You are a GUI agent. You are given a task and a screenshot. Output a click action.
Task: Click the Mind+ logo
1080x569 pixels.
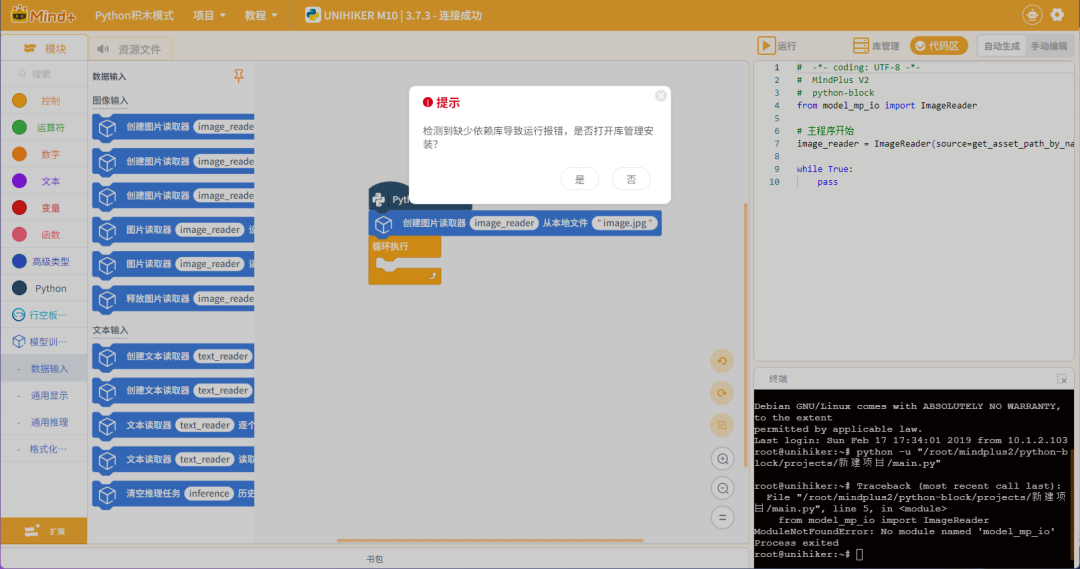pyautogui.click(x=43, y=14)
